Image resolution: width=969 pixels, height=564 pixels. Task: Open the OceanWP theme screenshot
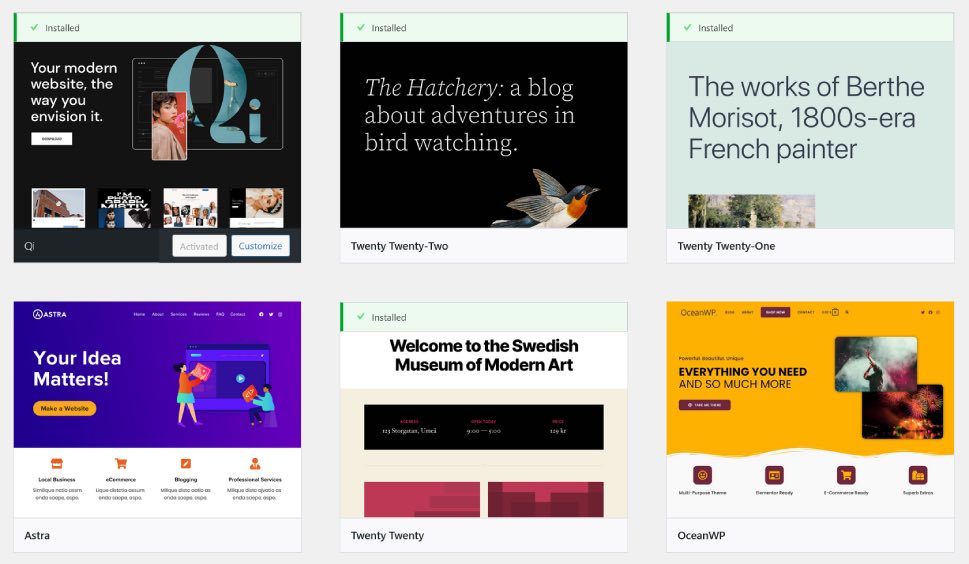coord(810,410)
